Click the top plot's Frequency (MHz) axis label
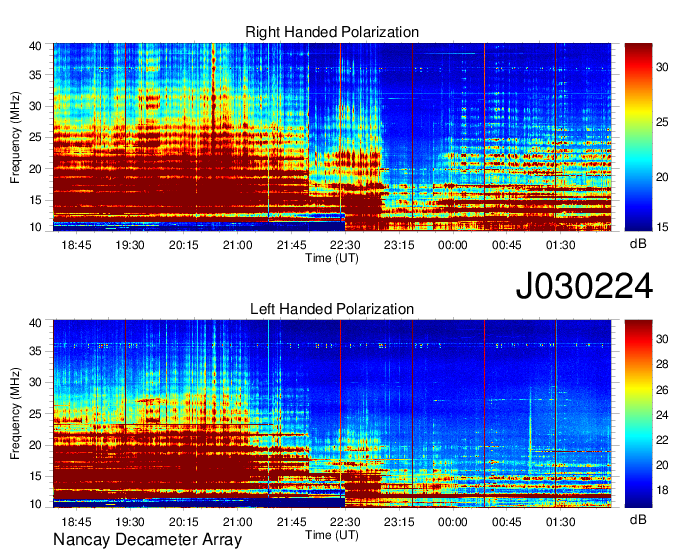This screenshot has width=680, height=552. pos(15,137)
